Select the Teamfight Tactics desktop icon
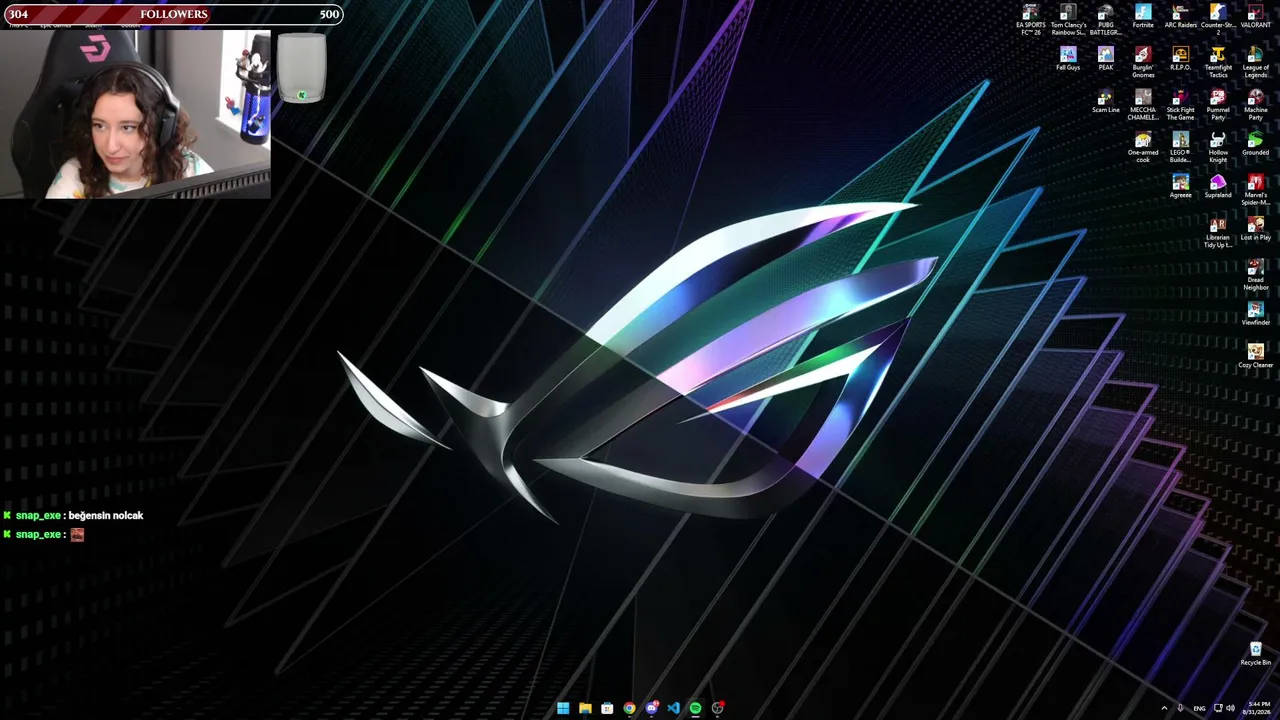Image resolution: width=1280 pixels, height=720 pixels. pos(1218,62)
